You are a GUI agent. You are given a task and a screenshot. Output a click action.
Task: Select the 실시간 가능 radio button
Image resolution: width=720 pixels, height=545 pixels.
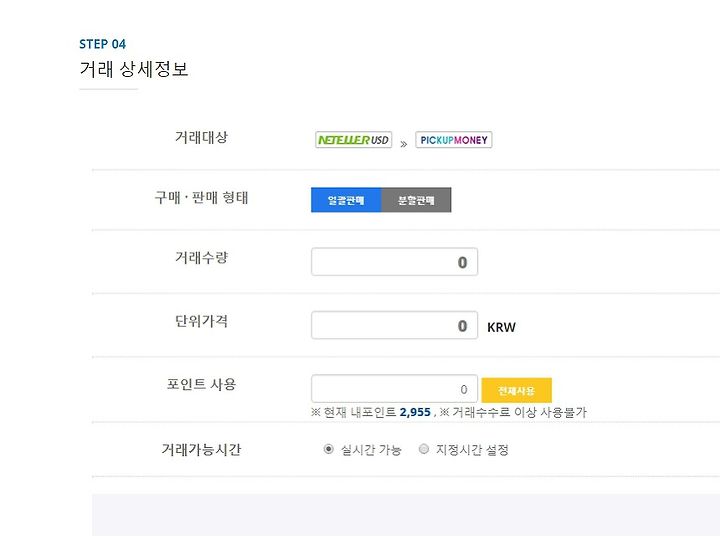[328, 449]
